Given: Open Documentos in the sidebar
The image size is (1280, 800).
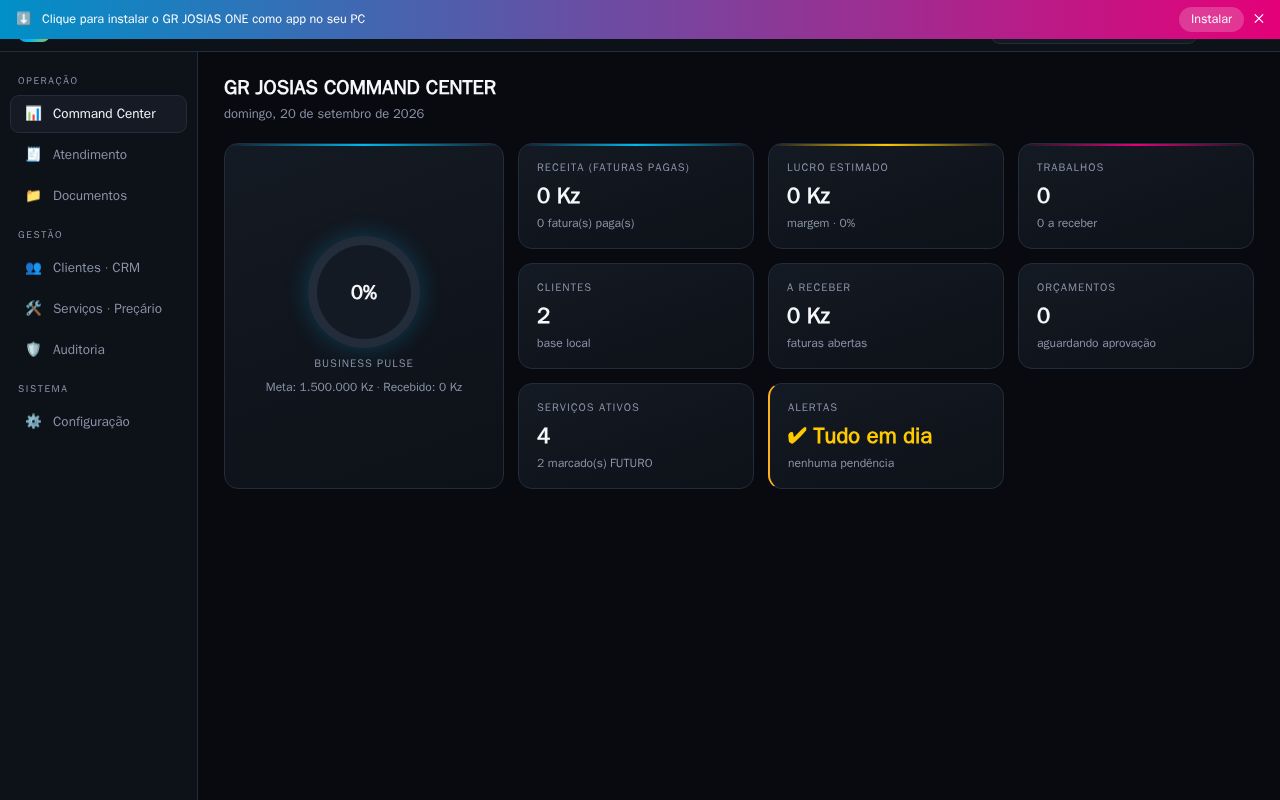Looking at the screenshot, I should [98, 196].
